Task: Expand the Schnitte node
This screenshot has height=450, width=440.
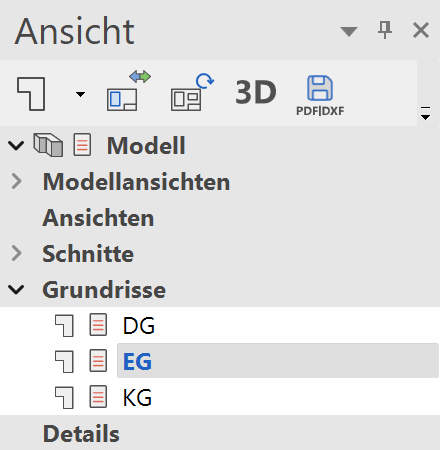Action: pos(16,253)
